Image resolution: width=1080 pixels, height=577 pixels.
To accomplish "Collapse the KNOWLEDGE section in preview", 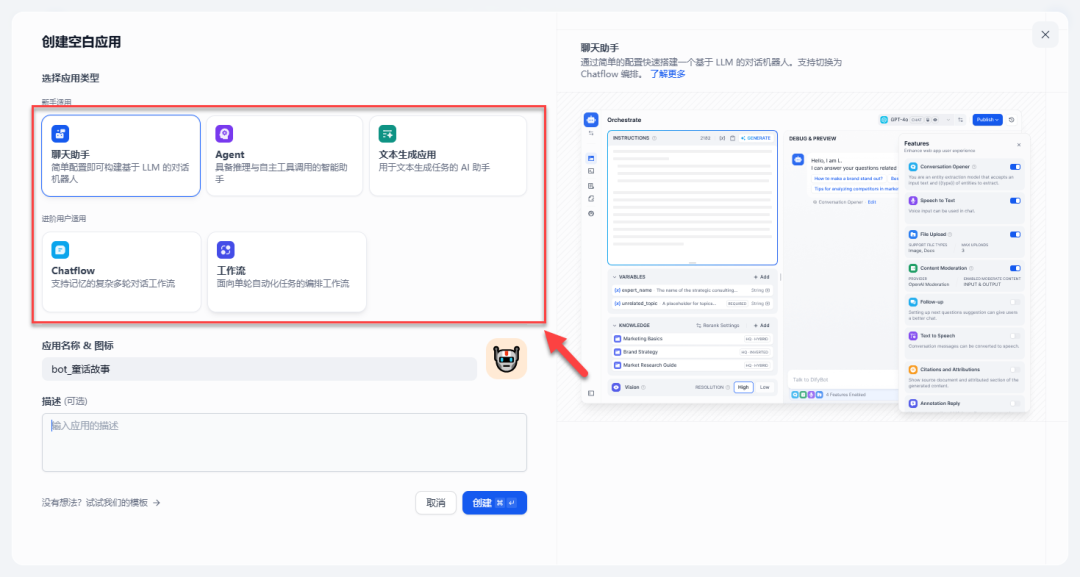I will pos(615,325).
